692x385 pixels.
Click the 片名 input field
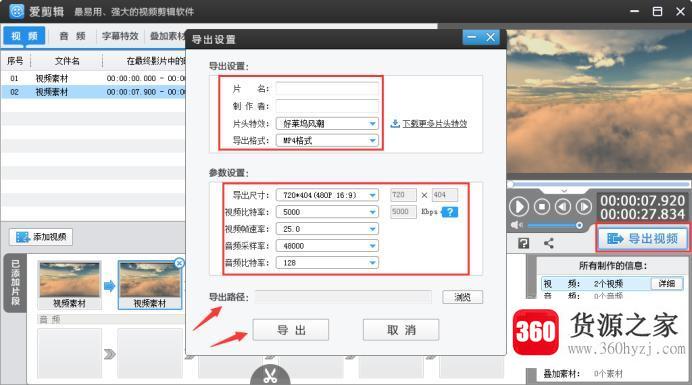(x=327, y=89)
